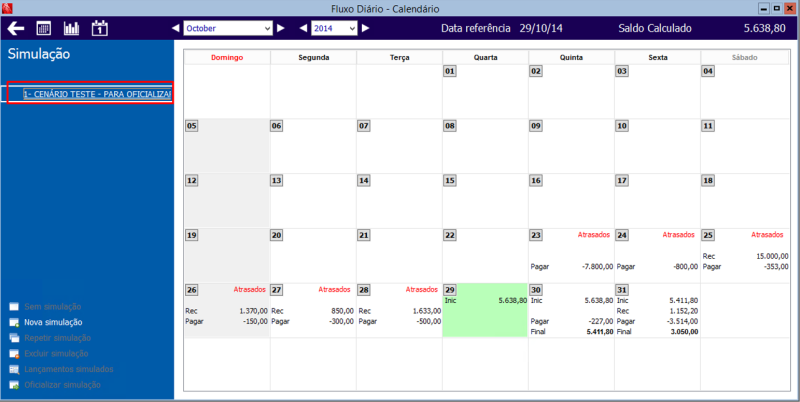Select day 01 in calendar
The width and height of the screenshot is (800, 402).
pos(449,71)
